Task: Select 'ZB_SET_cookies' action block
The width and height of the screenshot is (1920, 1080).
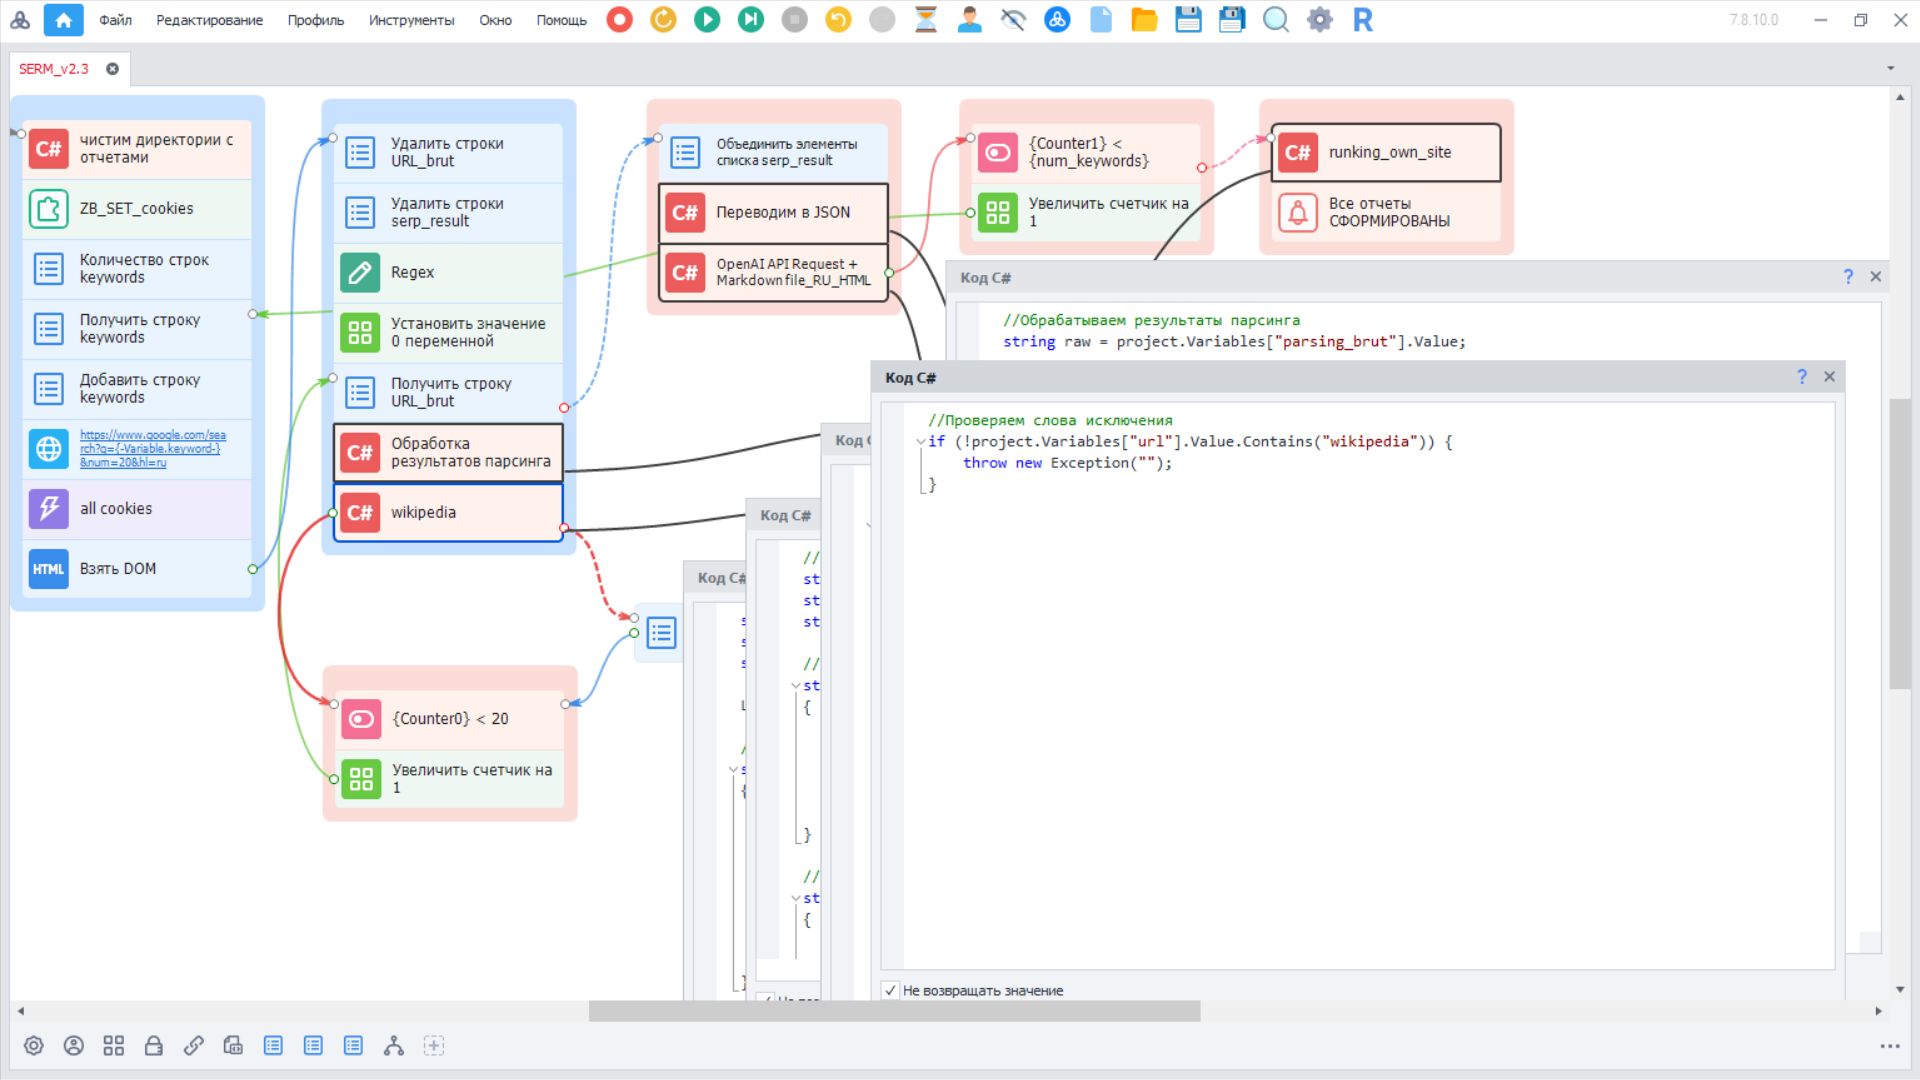Action: [137, 209]
